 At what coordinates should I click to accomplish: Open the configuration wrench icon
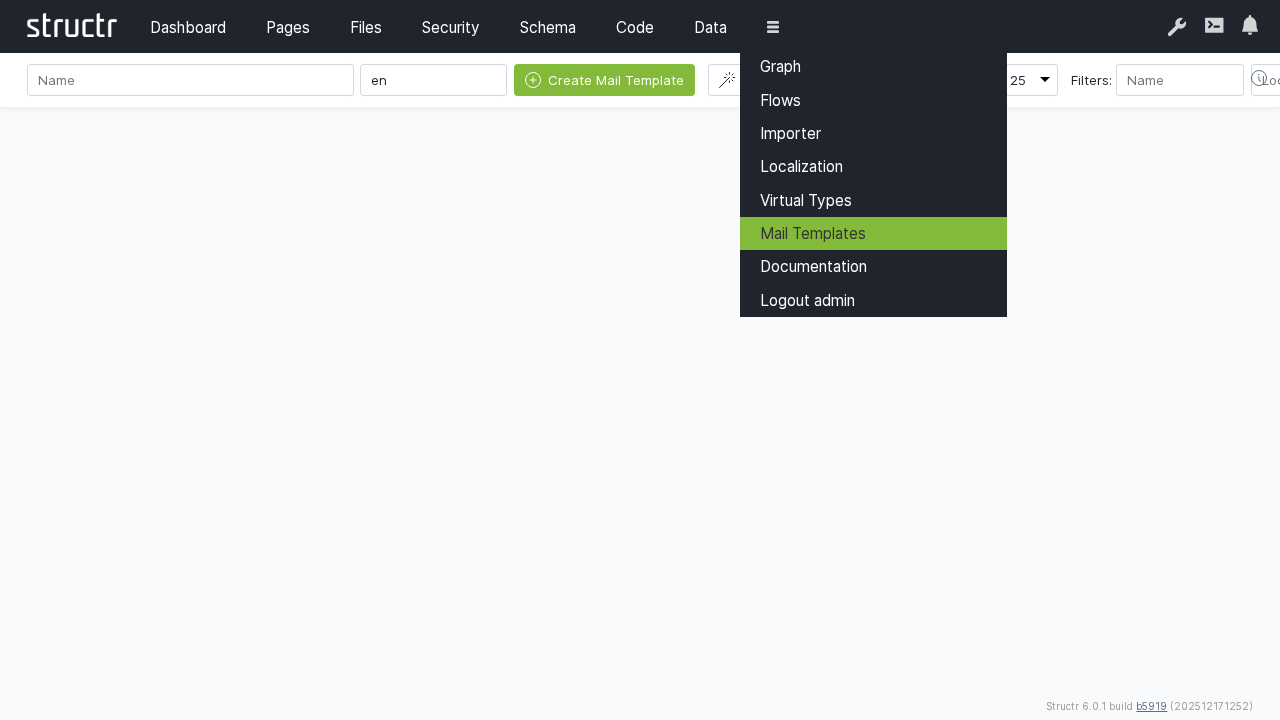point(1177,27)
